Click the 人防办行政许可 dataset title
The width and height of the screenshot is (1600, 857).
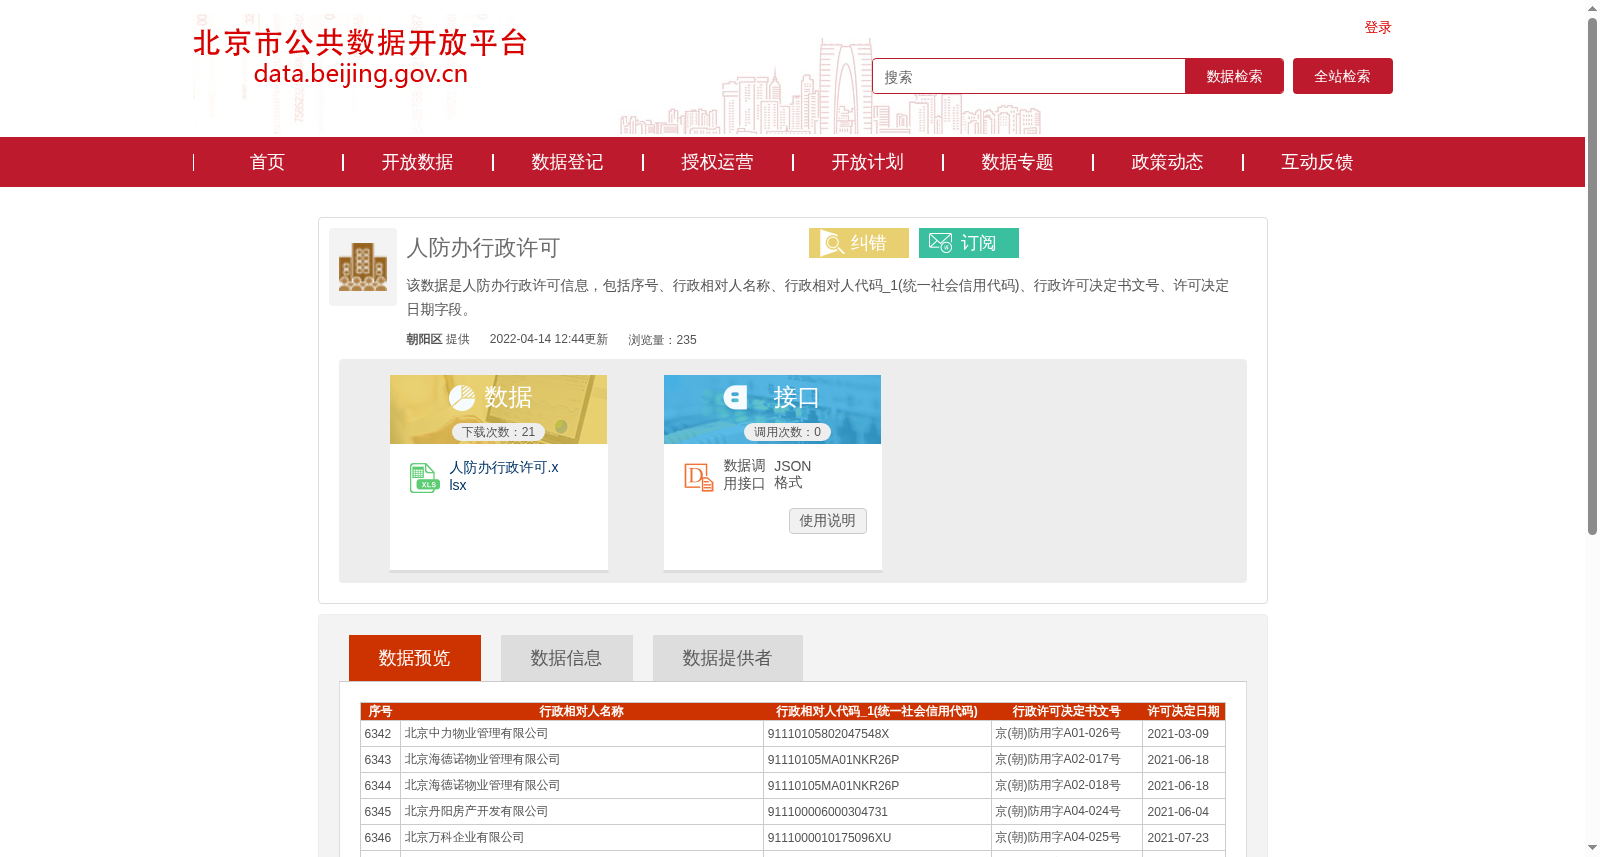coord(483,248)
